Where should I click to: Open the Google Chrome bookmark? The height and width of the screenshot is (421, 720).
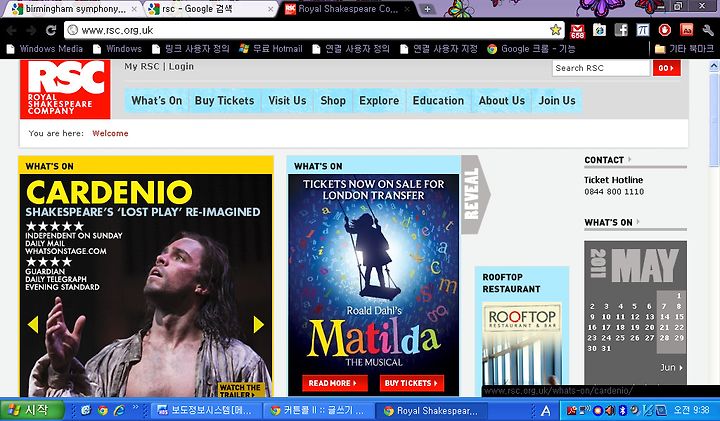pos(531,49)
